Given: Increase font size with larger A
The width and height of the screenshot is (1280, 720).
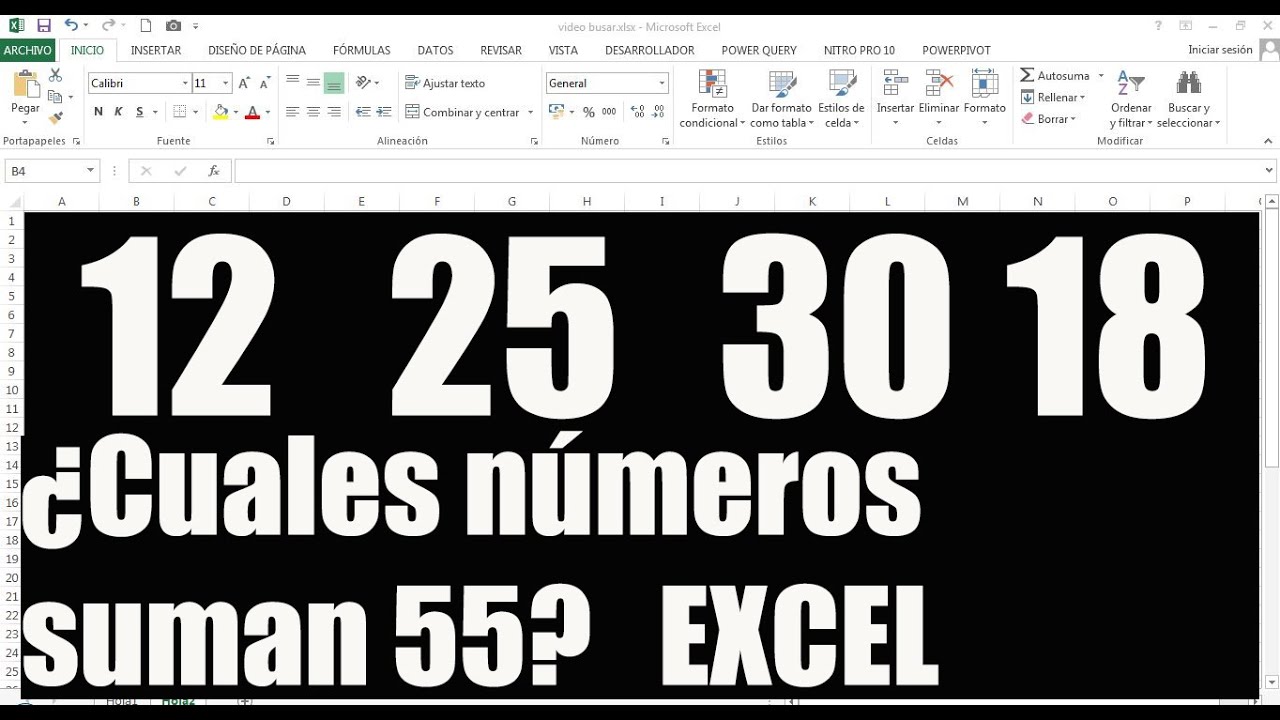Looking at the screenshot, I should [x=244, y=83].
